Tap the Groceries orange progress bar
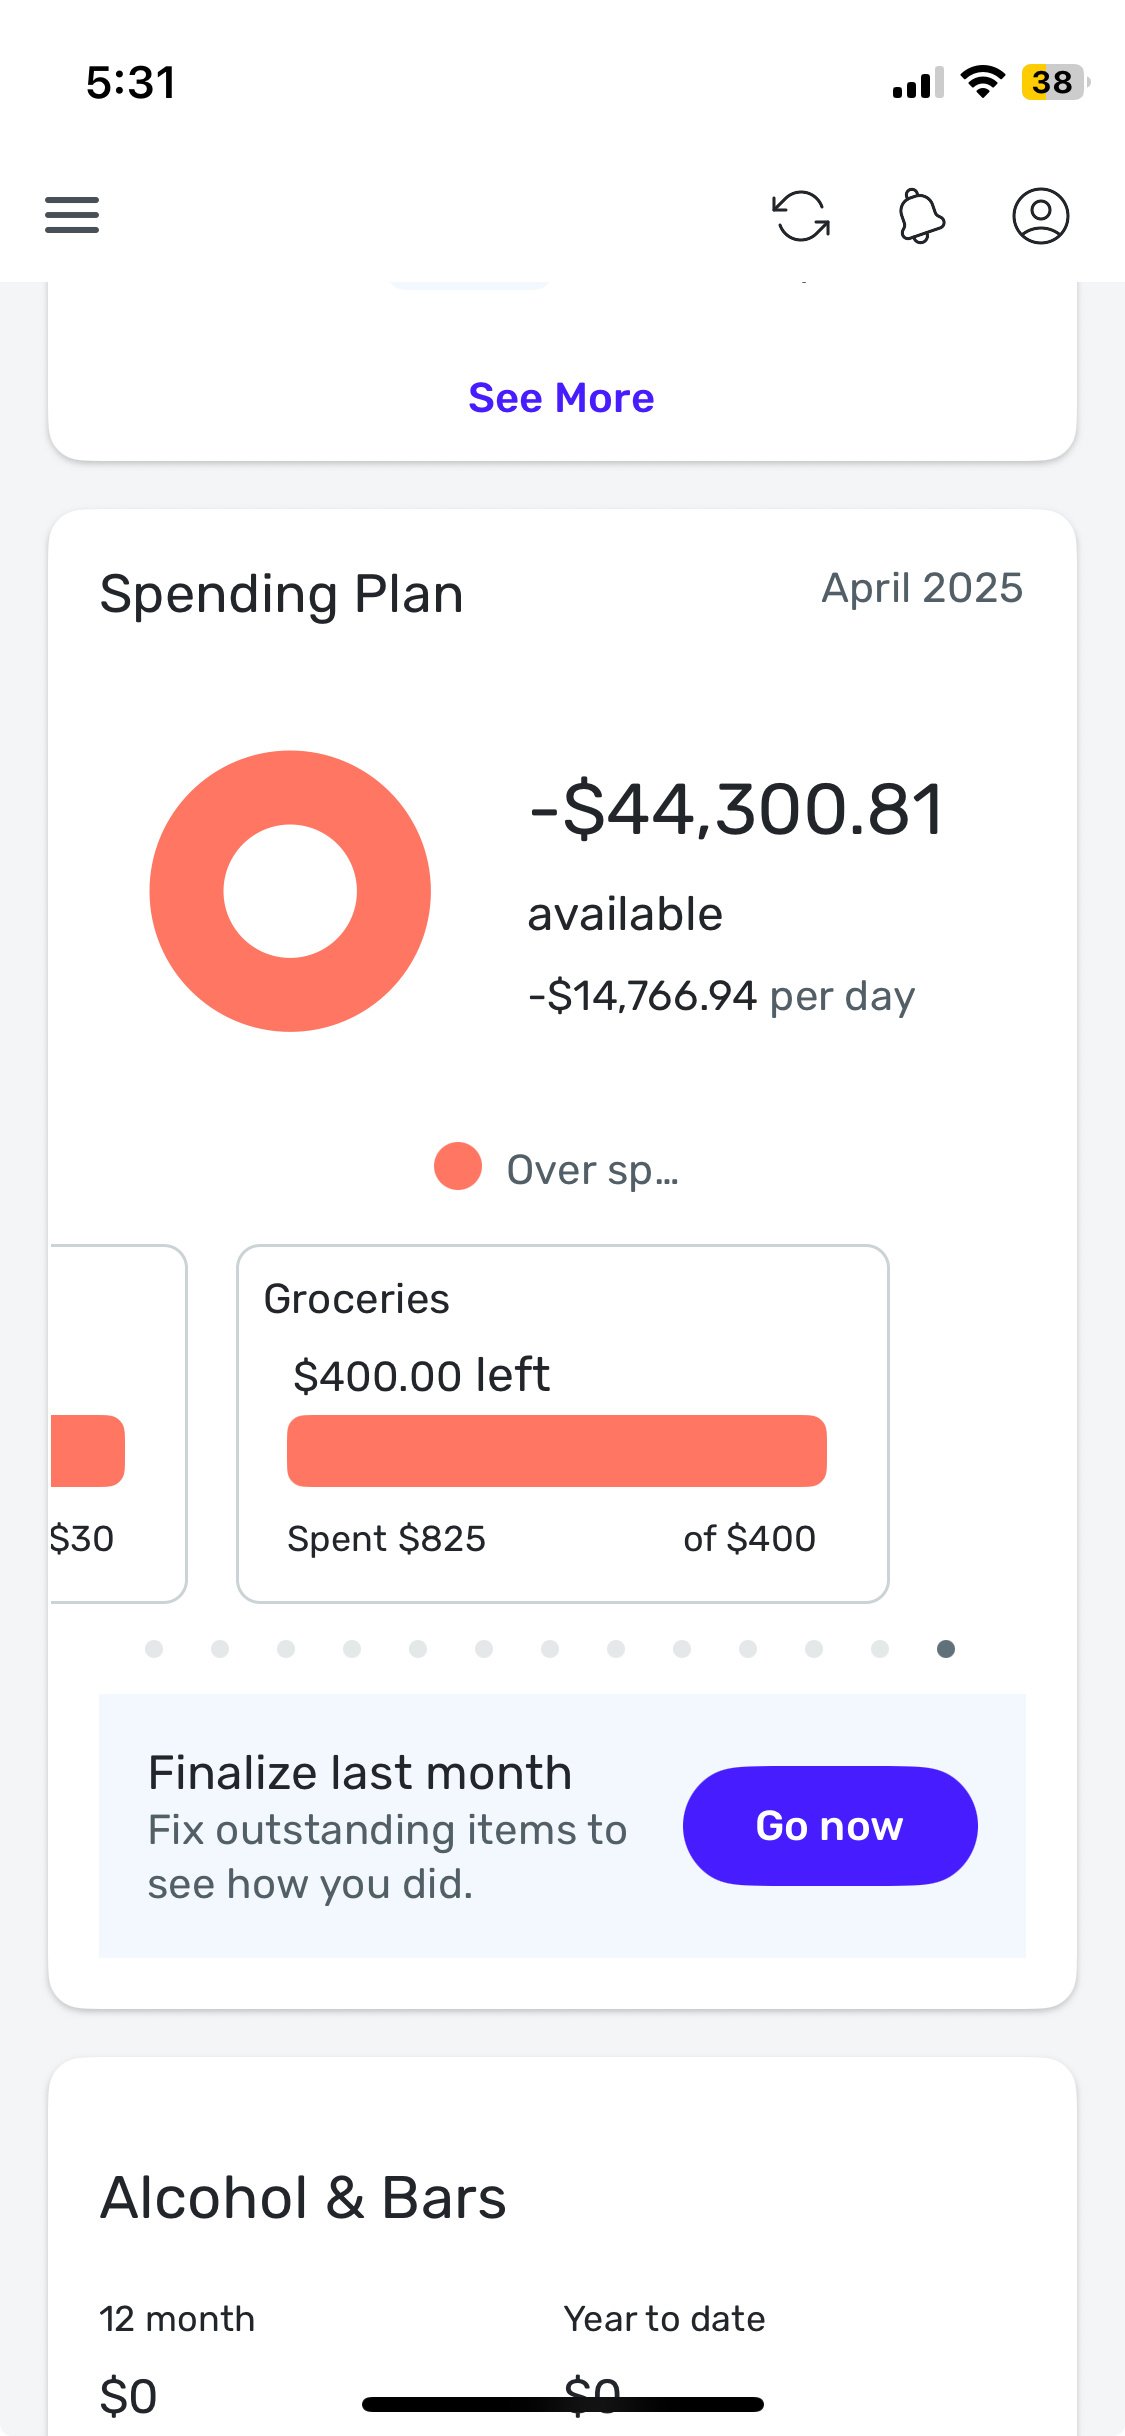This screenshot has width=1125, height=2436. pyautogui.click(x=557, y=1451)
